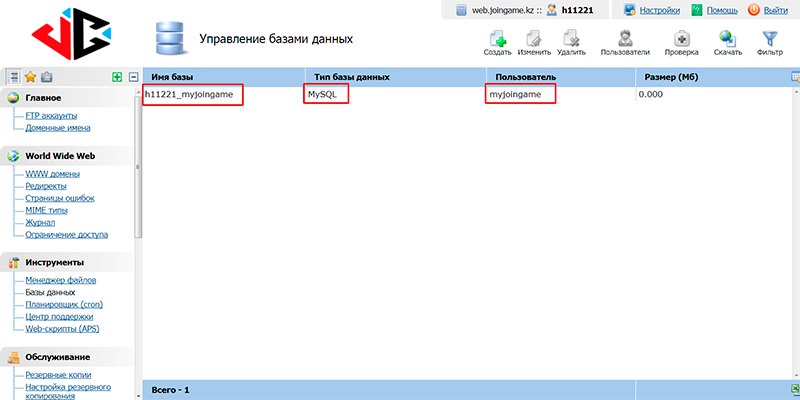
Task: Open FTP аккаунты in the sidebar
Action: 52,116
